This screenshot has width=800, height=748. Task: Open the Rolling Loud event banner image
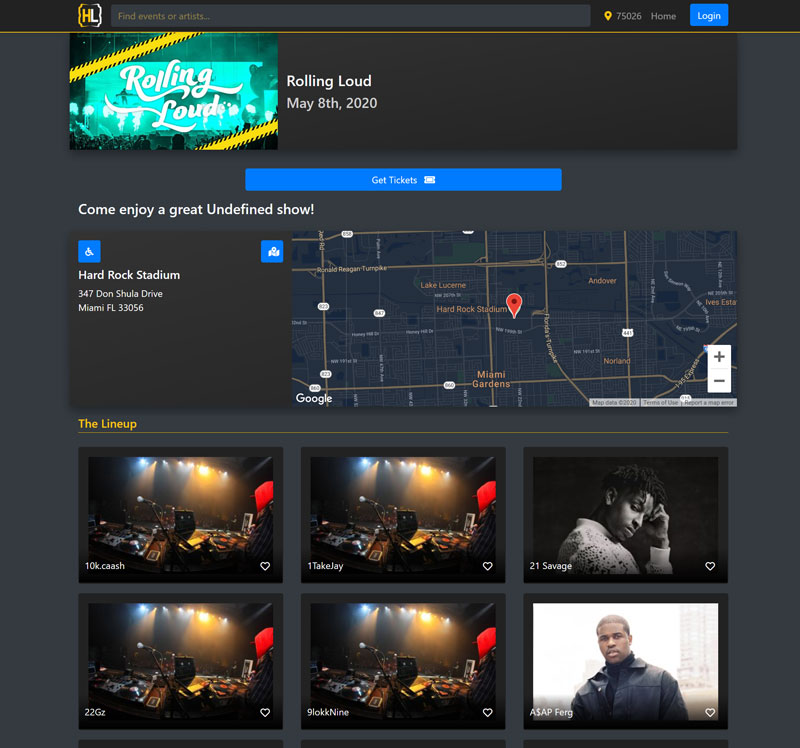pyautogui.click(x=173, y=91)
